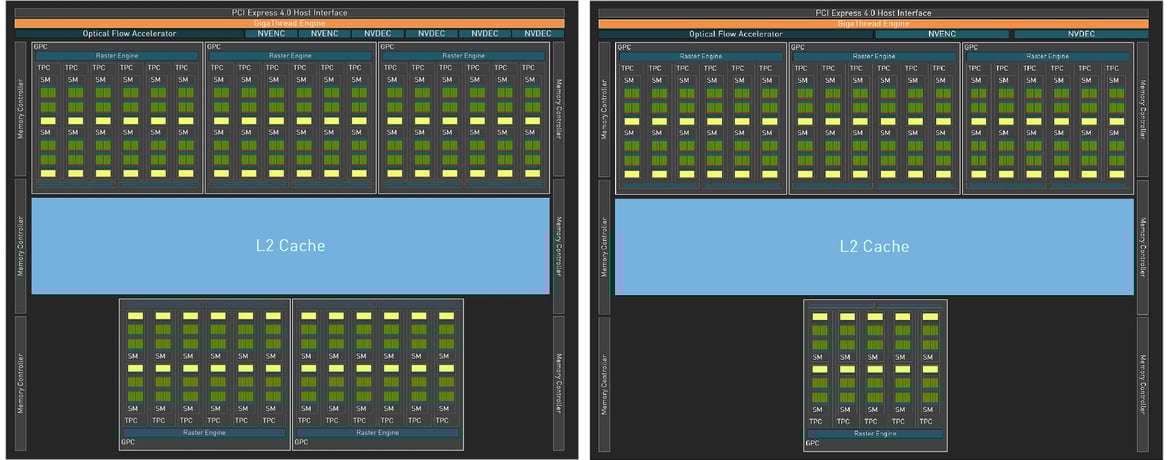Click PCI Express 4.0 Host Interface in right diagram

pos(874,13)
